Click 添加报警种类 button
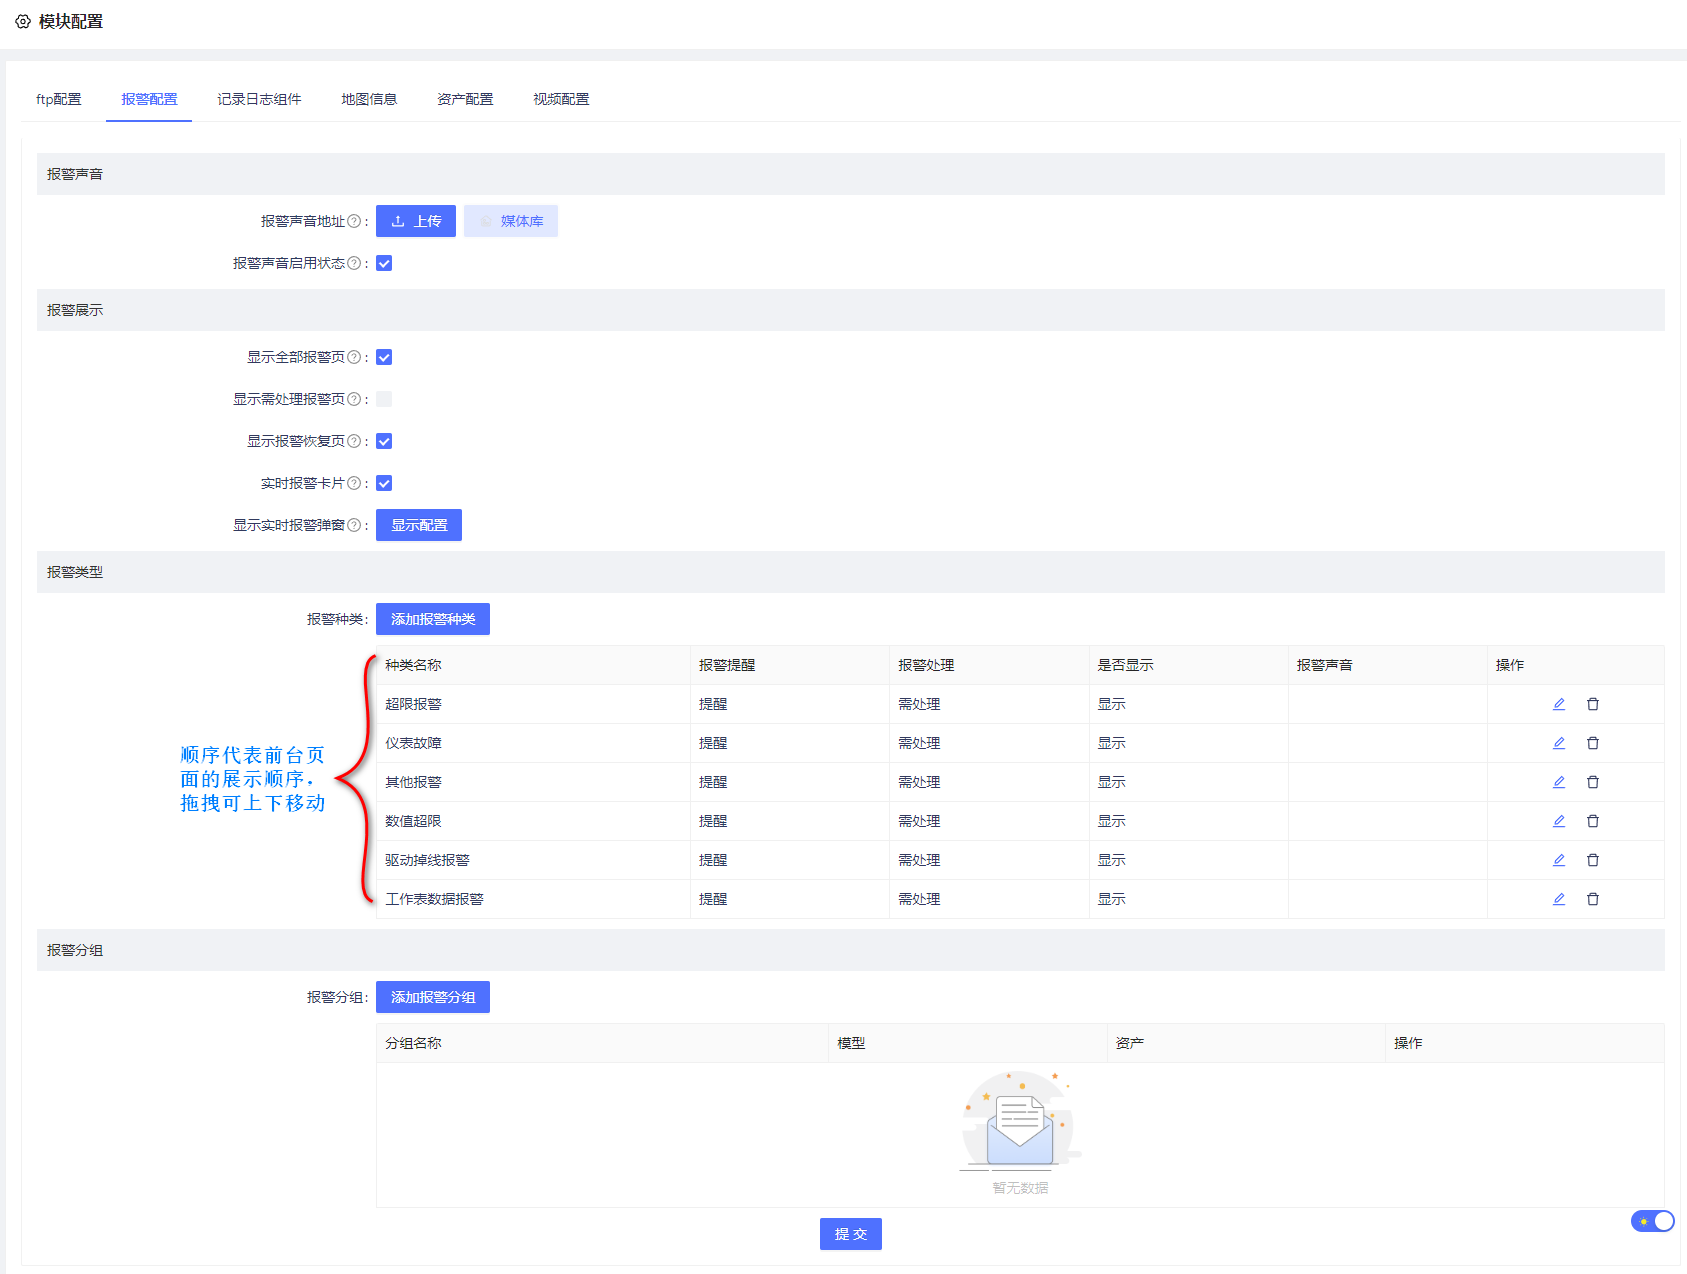This screenshot has width=1687, height=1274. [x=433, y=619]
